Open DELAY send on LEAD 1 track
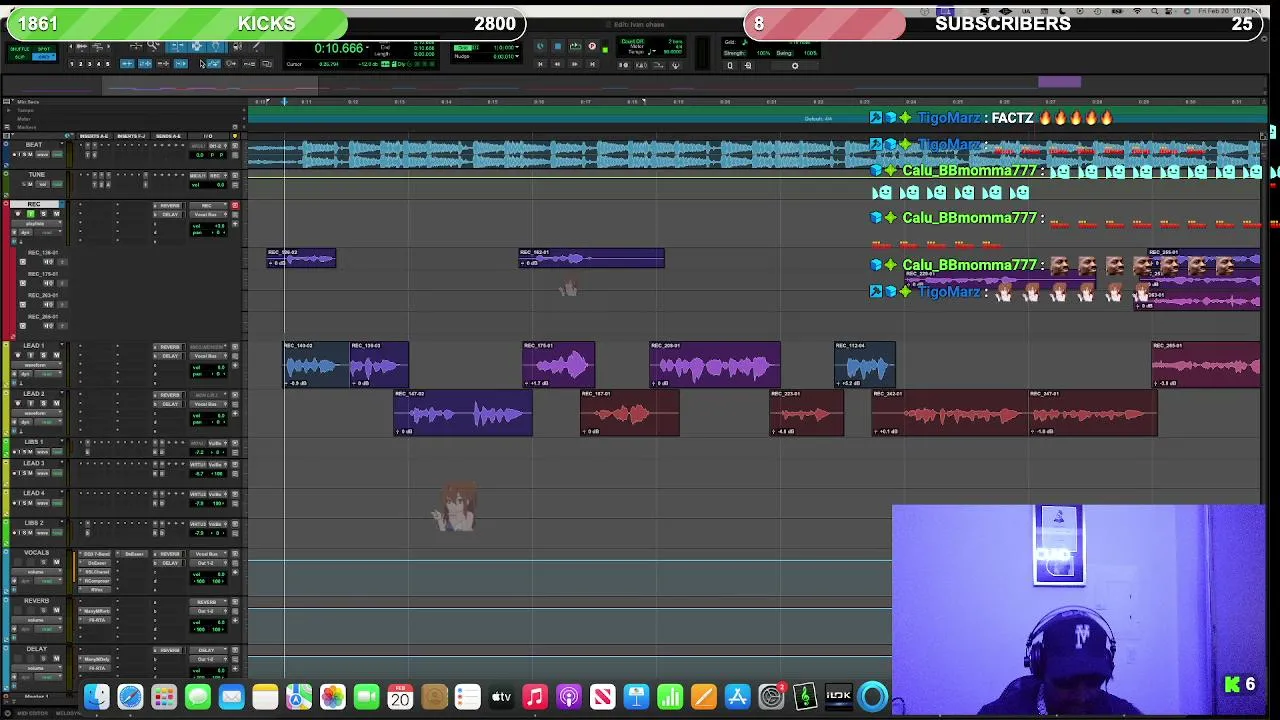Viewport: 1280px width, 720px height. pos(168,356)
